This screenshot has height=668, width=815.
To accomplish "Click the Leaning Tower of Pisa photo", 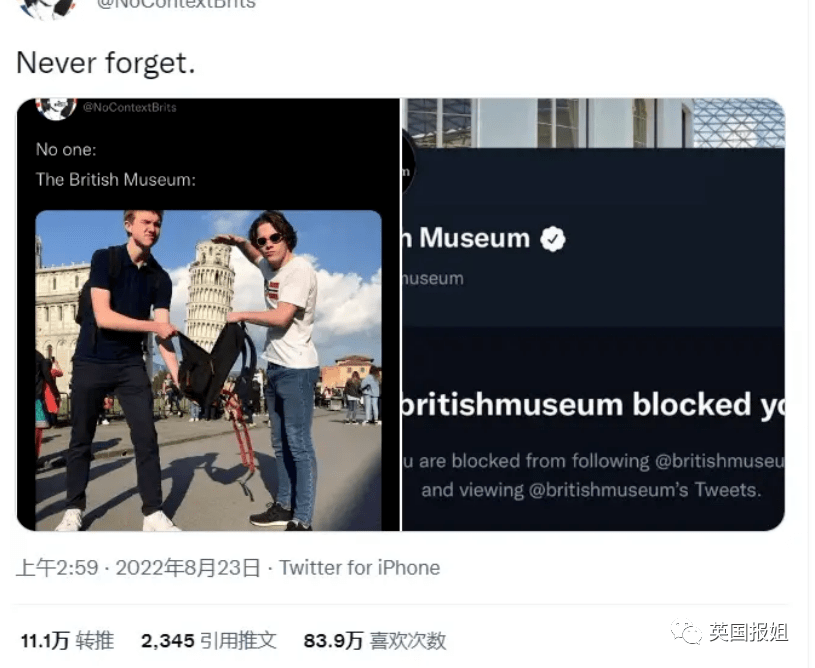I will (x=208, y=370).
